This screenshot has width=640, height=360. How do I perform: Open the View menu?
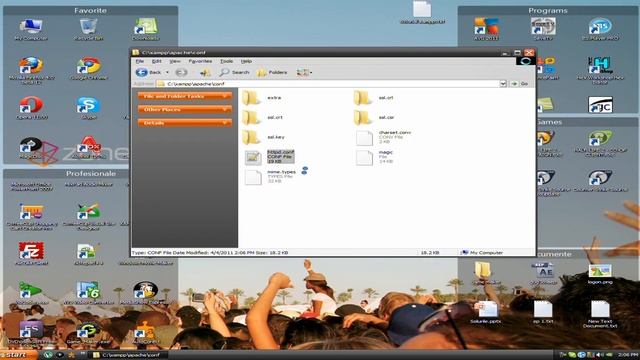click(175, 61)
